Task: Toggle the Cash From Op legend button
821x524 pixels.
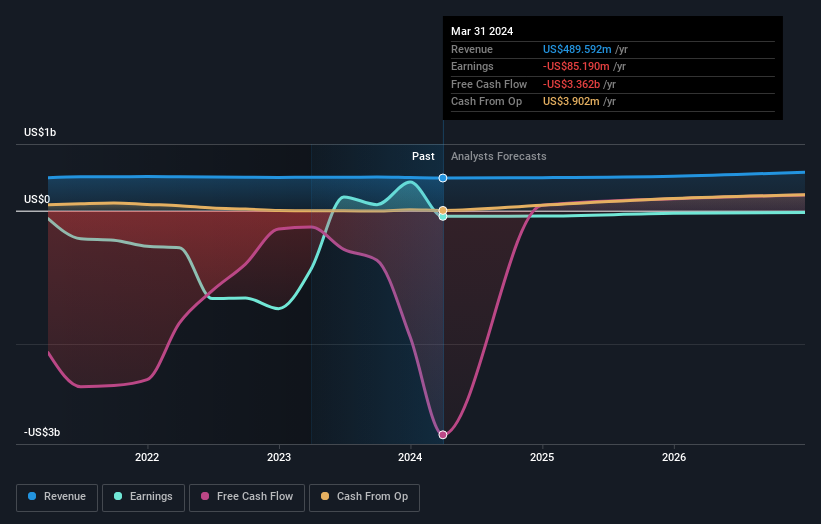Action: [x=364, y=497]
